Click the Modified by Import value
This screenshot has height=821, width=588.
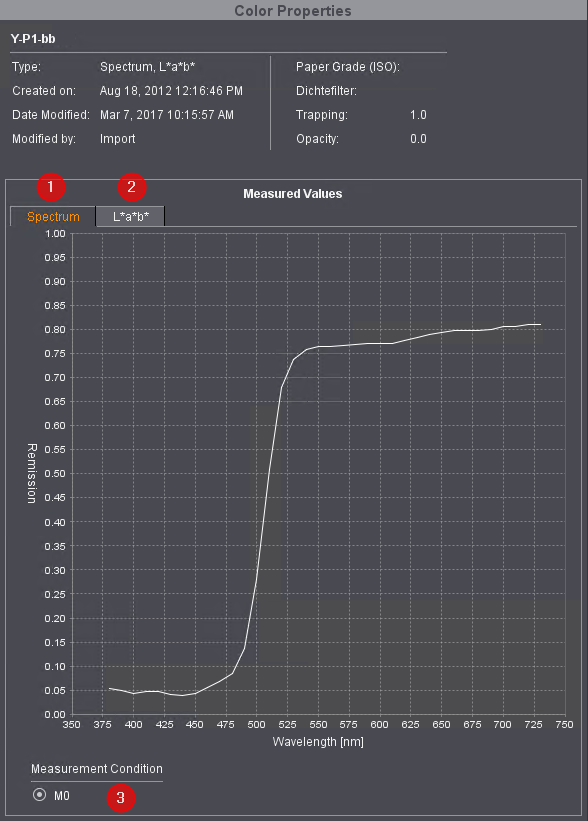tap(117, 139)
